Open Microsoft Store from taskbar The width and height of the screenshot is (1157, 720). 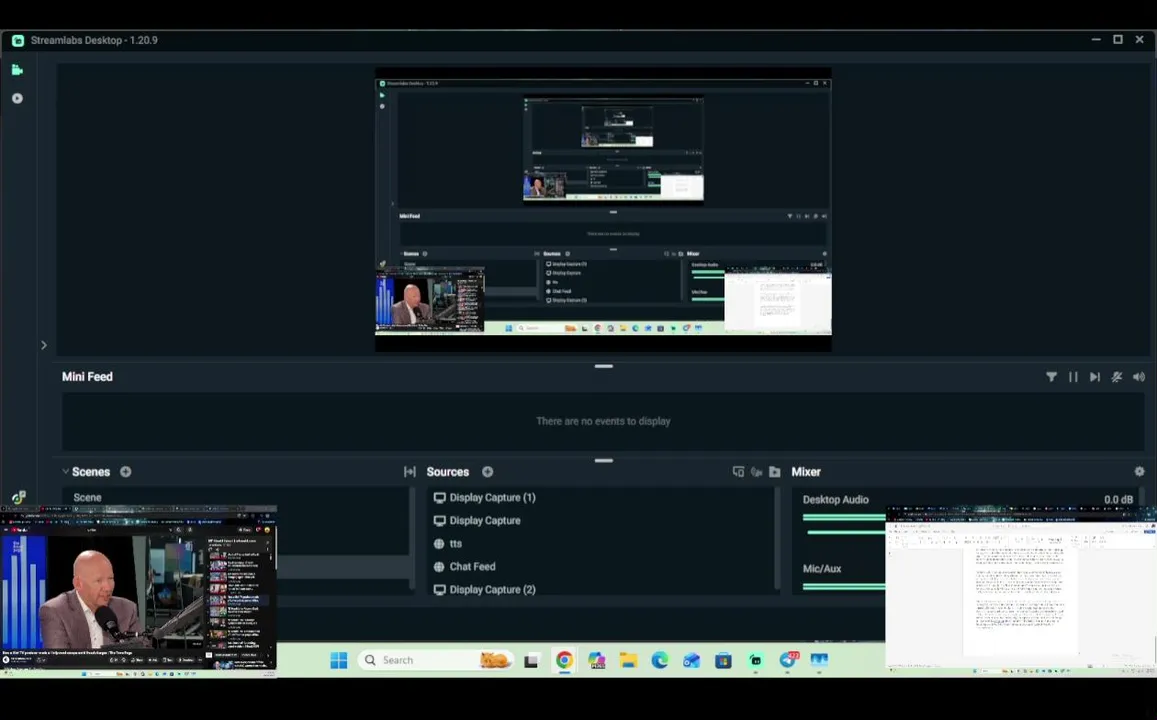(723, 660)
